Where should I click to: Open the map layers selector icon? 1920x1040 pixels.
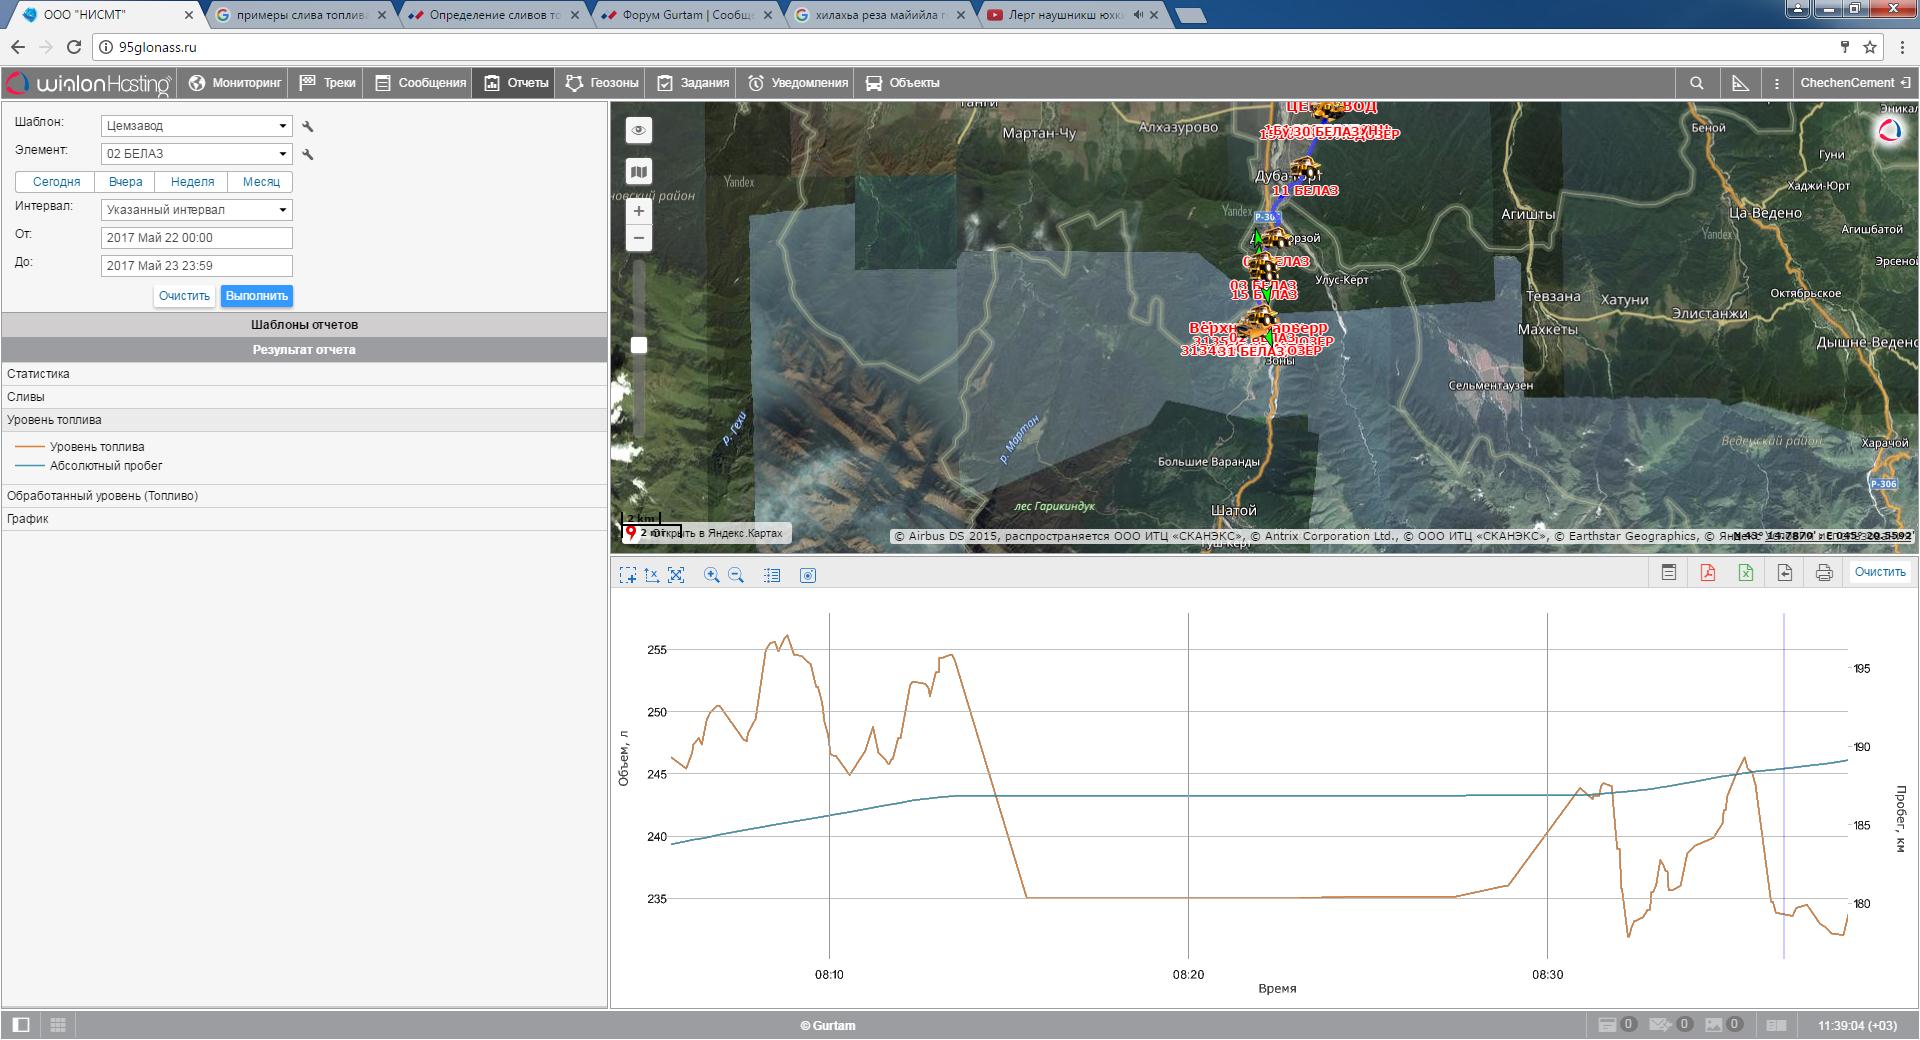(x=639, y=171)
